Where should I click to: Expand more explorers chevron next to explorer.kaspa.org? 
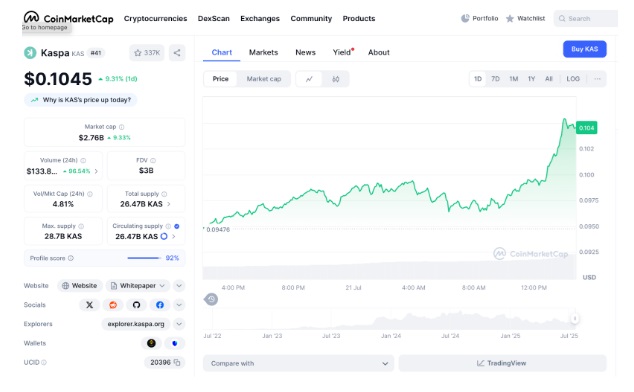tap(179, 324)
